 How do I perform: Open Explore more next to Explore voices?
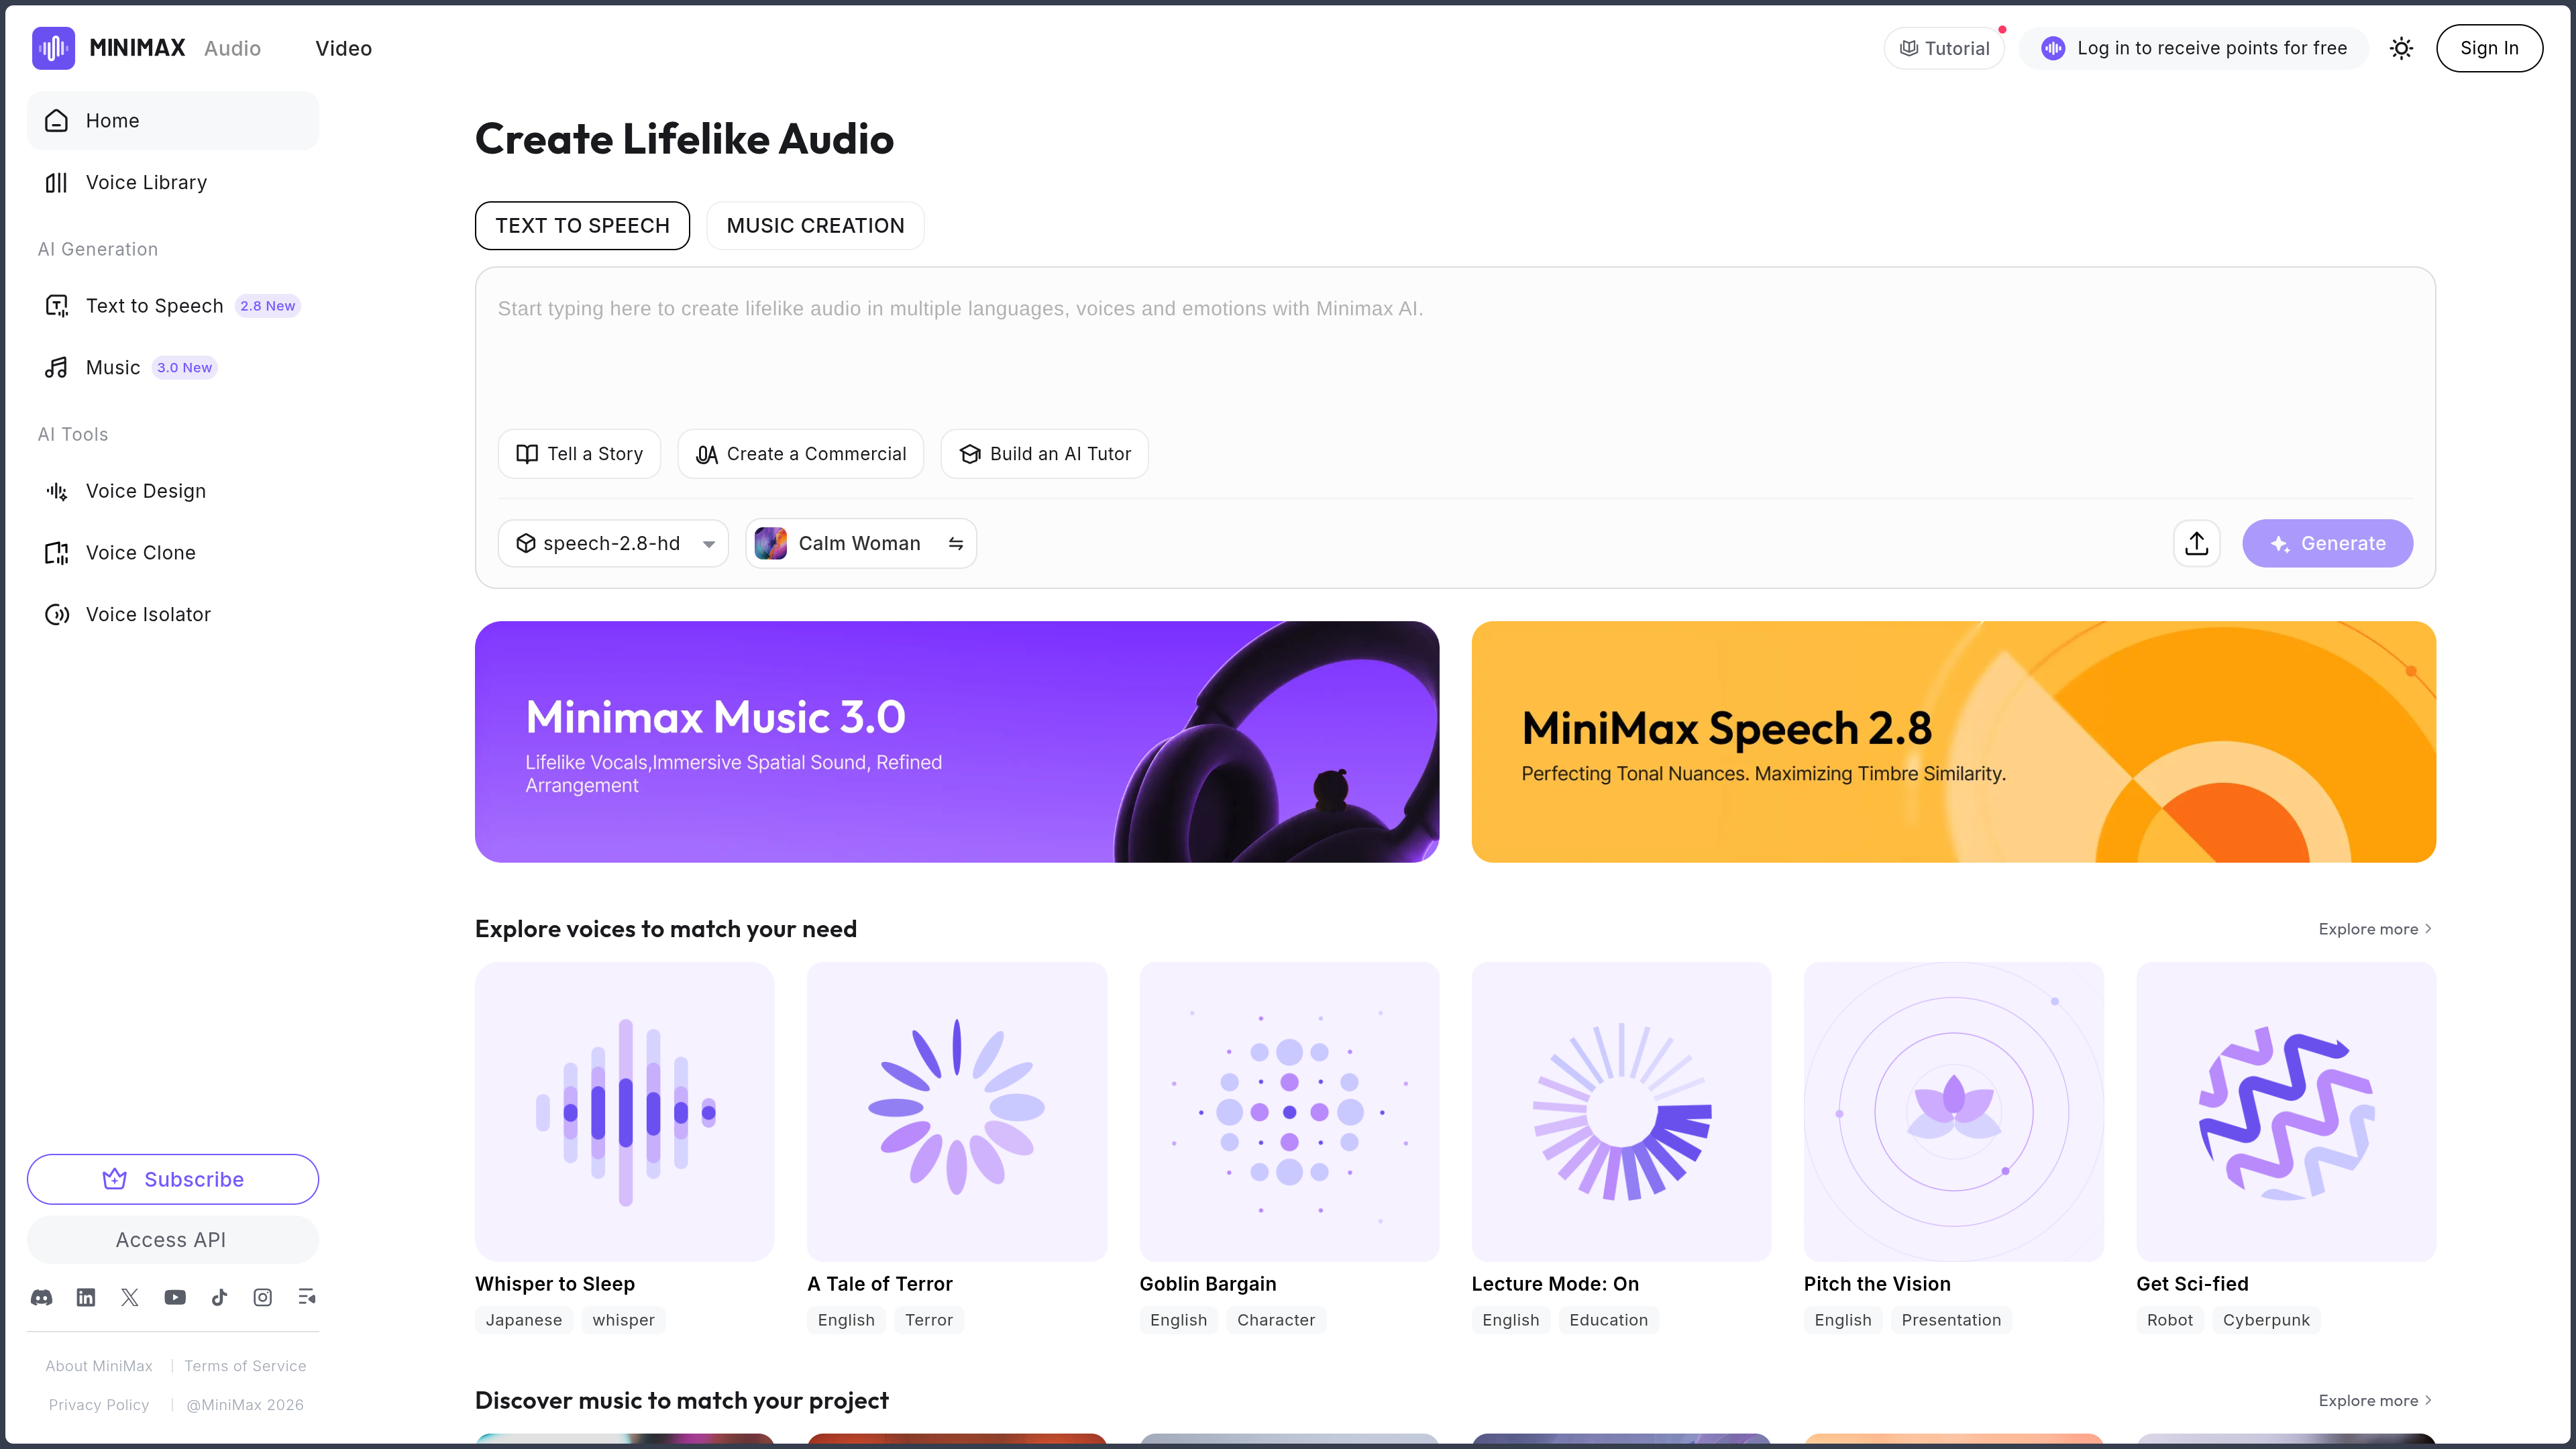(x=2375, y=929)
